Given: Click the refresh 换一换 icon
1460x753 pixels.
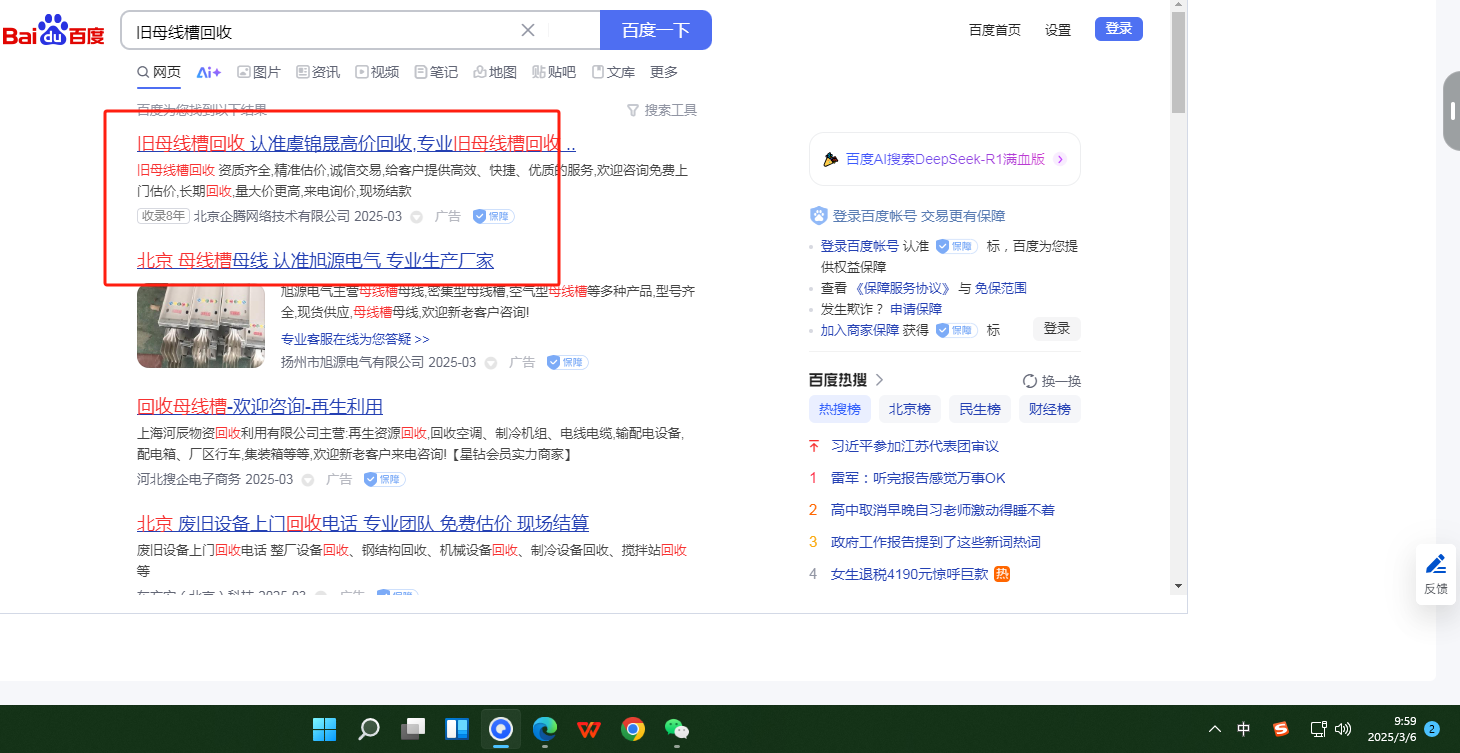Looking at the screenshot, I should coord(1030,381).
